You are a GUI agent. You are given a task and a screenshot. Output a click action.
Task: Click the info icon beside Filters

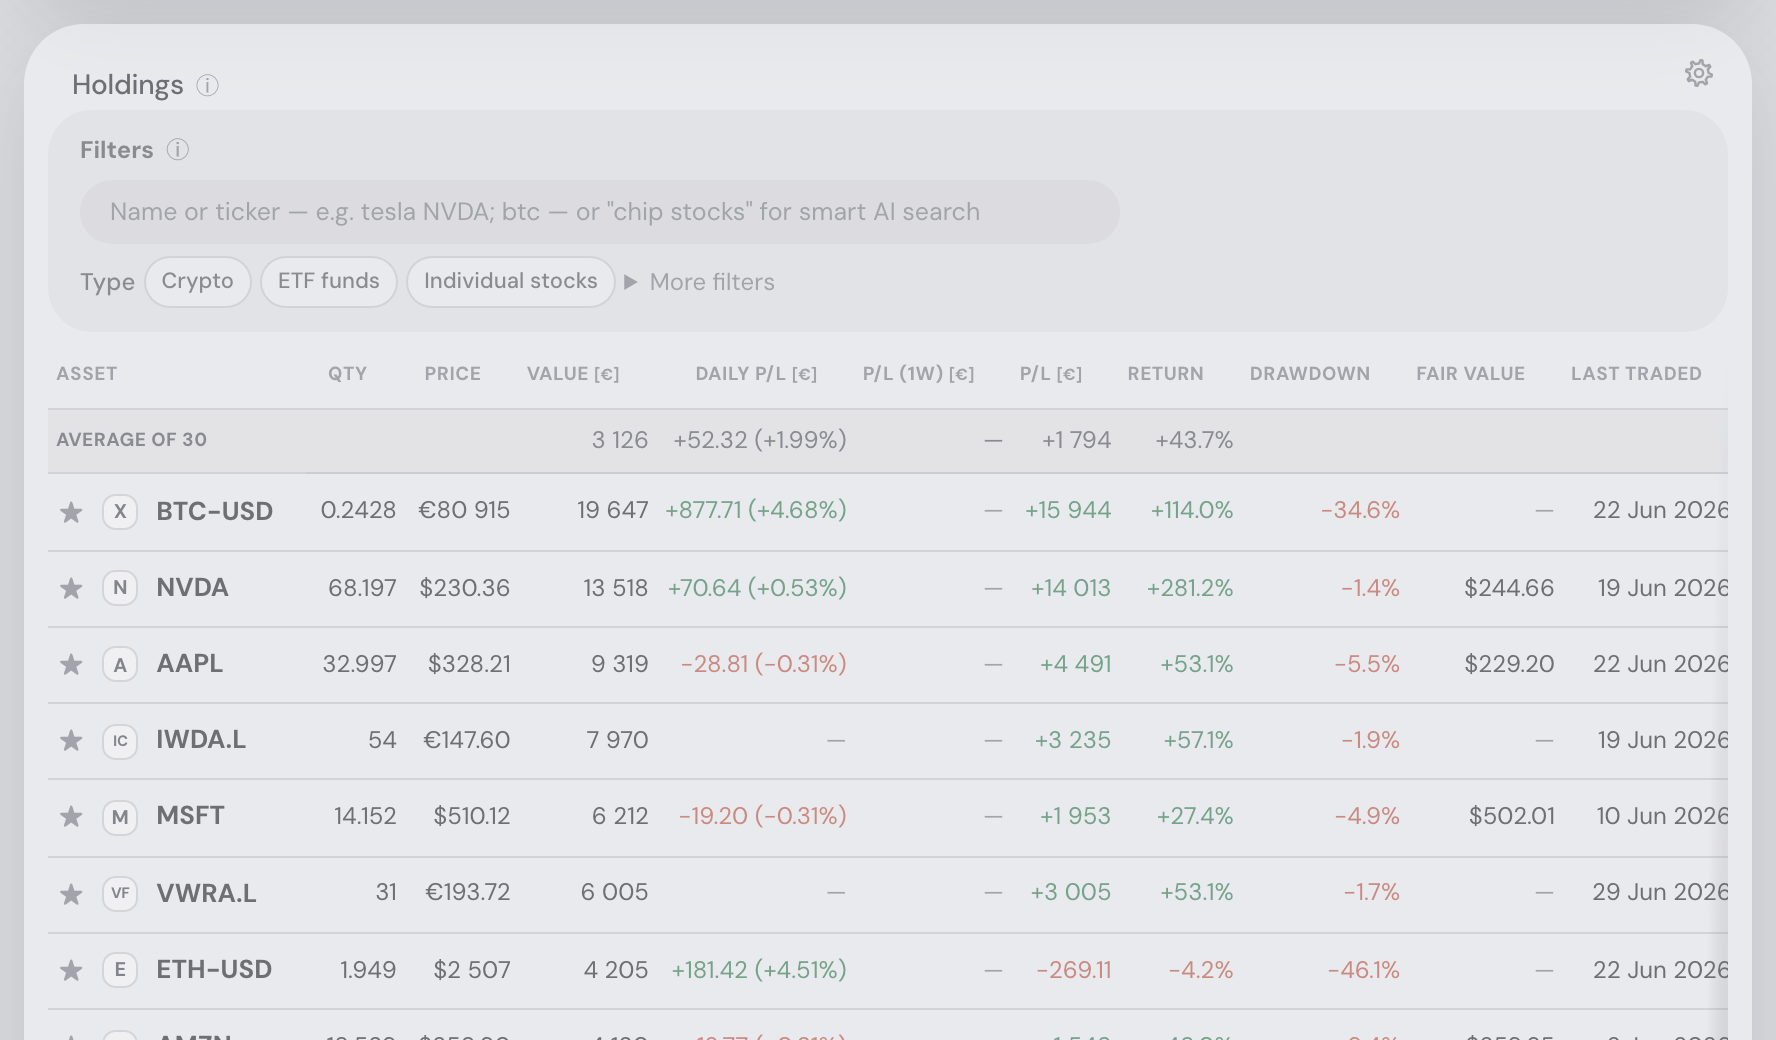click(x=177, y=150)
